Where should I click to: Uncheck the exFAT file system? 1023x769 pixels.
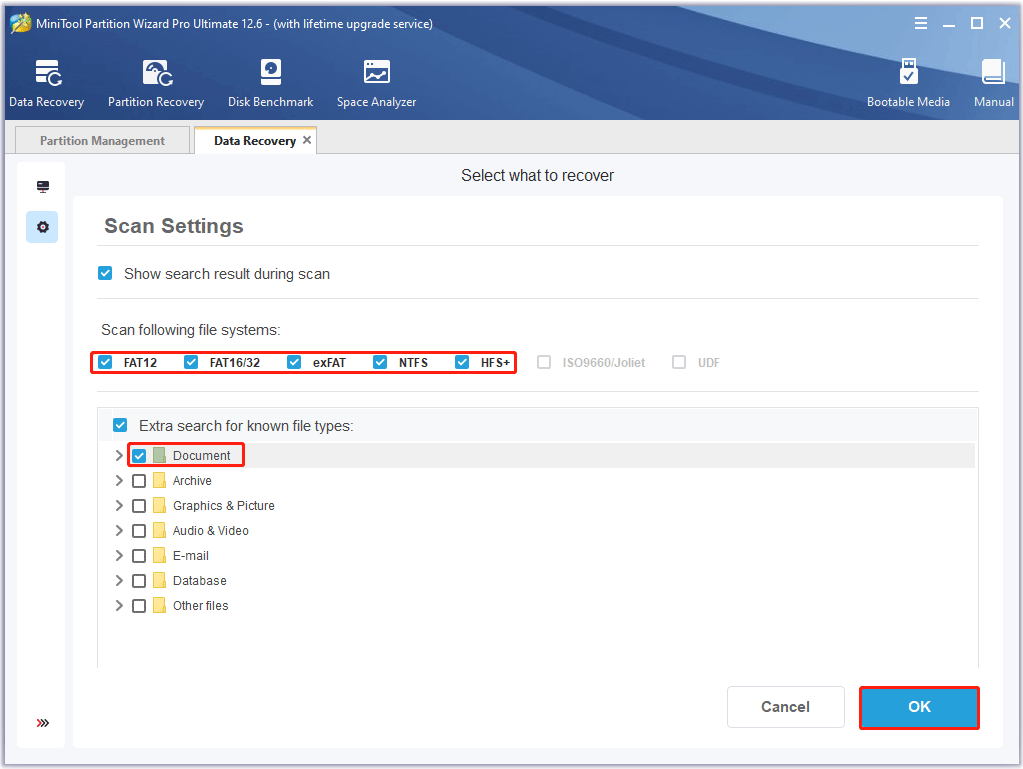294,362
